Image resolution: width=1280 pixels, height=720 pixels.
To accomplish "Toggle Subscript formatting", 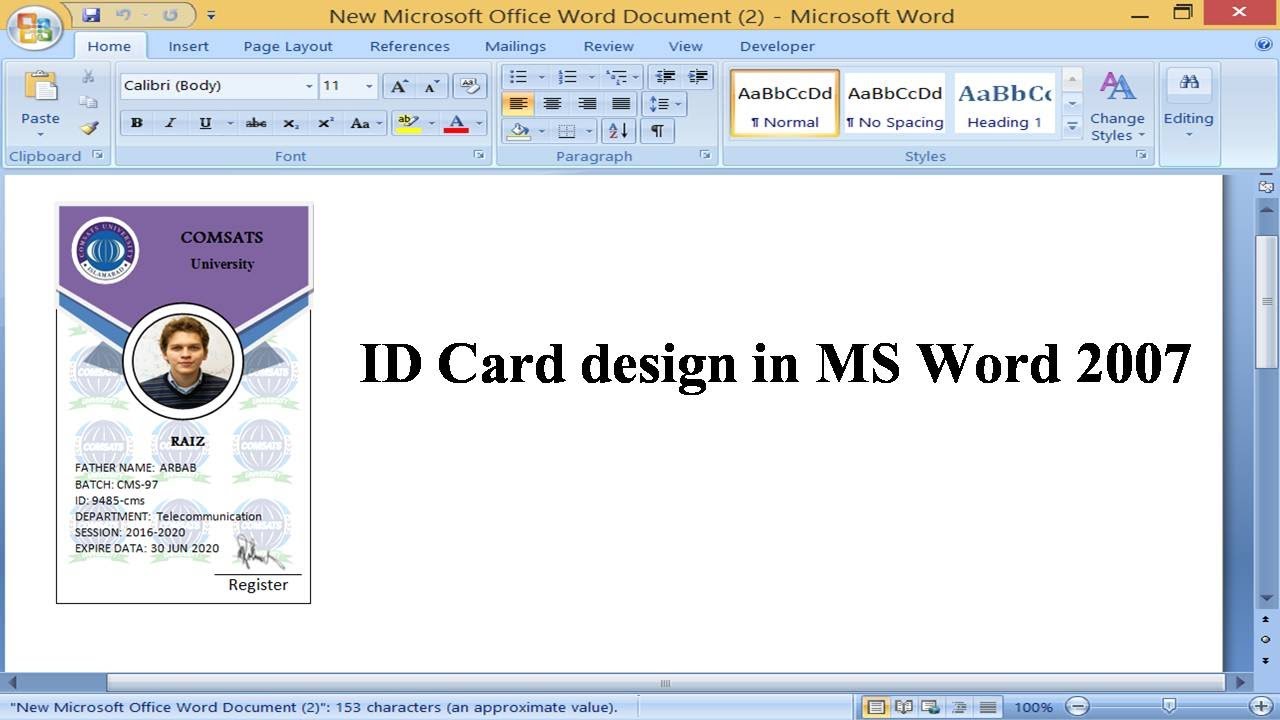I will click(291, 123).
